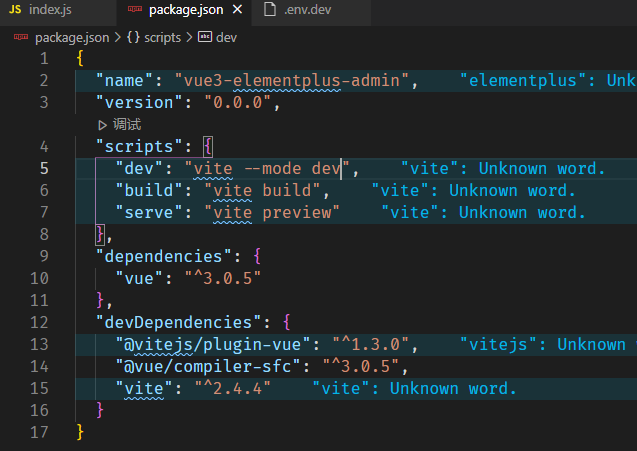Click the npm icon on package.json tab
This screenshot has width=637, height=451.
[135, 9]
